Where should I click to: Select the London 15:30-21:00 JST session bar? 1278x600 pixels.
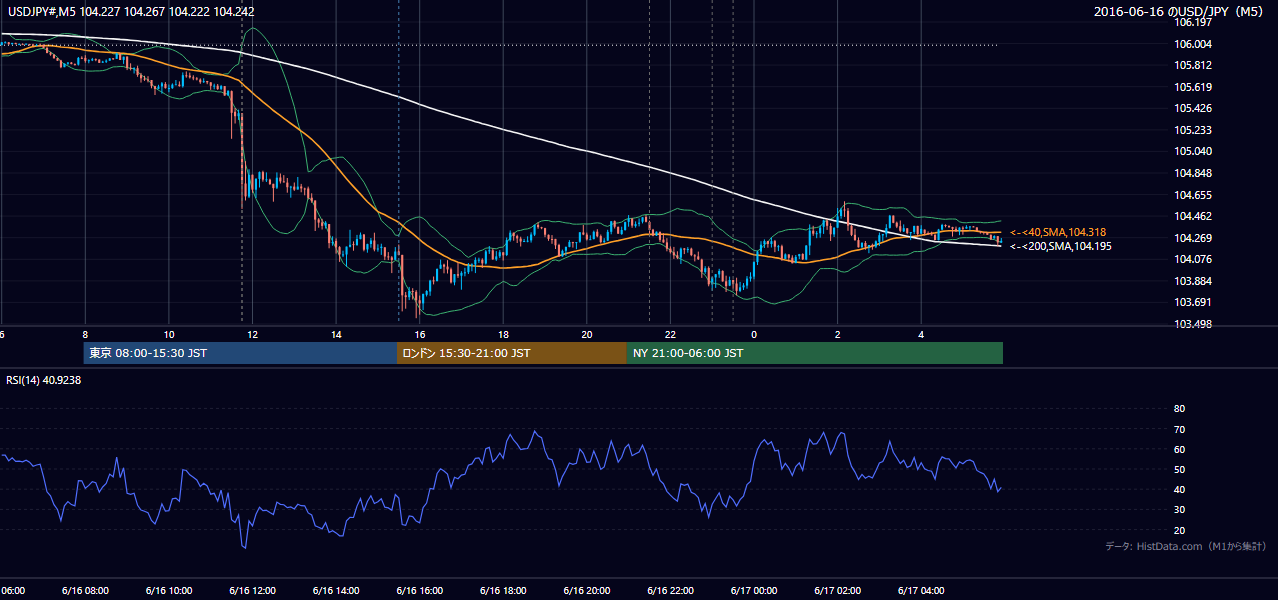(x=512, y=353)
